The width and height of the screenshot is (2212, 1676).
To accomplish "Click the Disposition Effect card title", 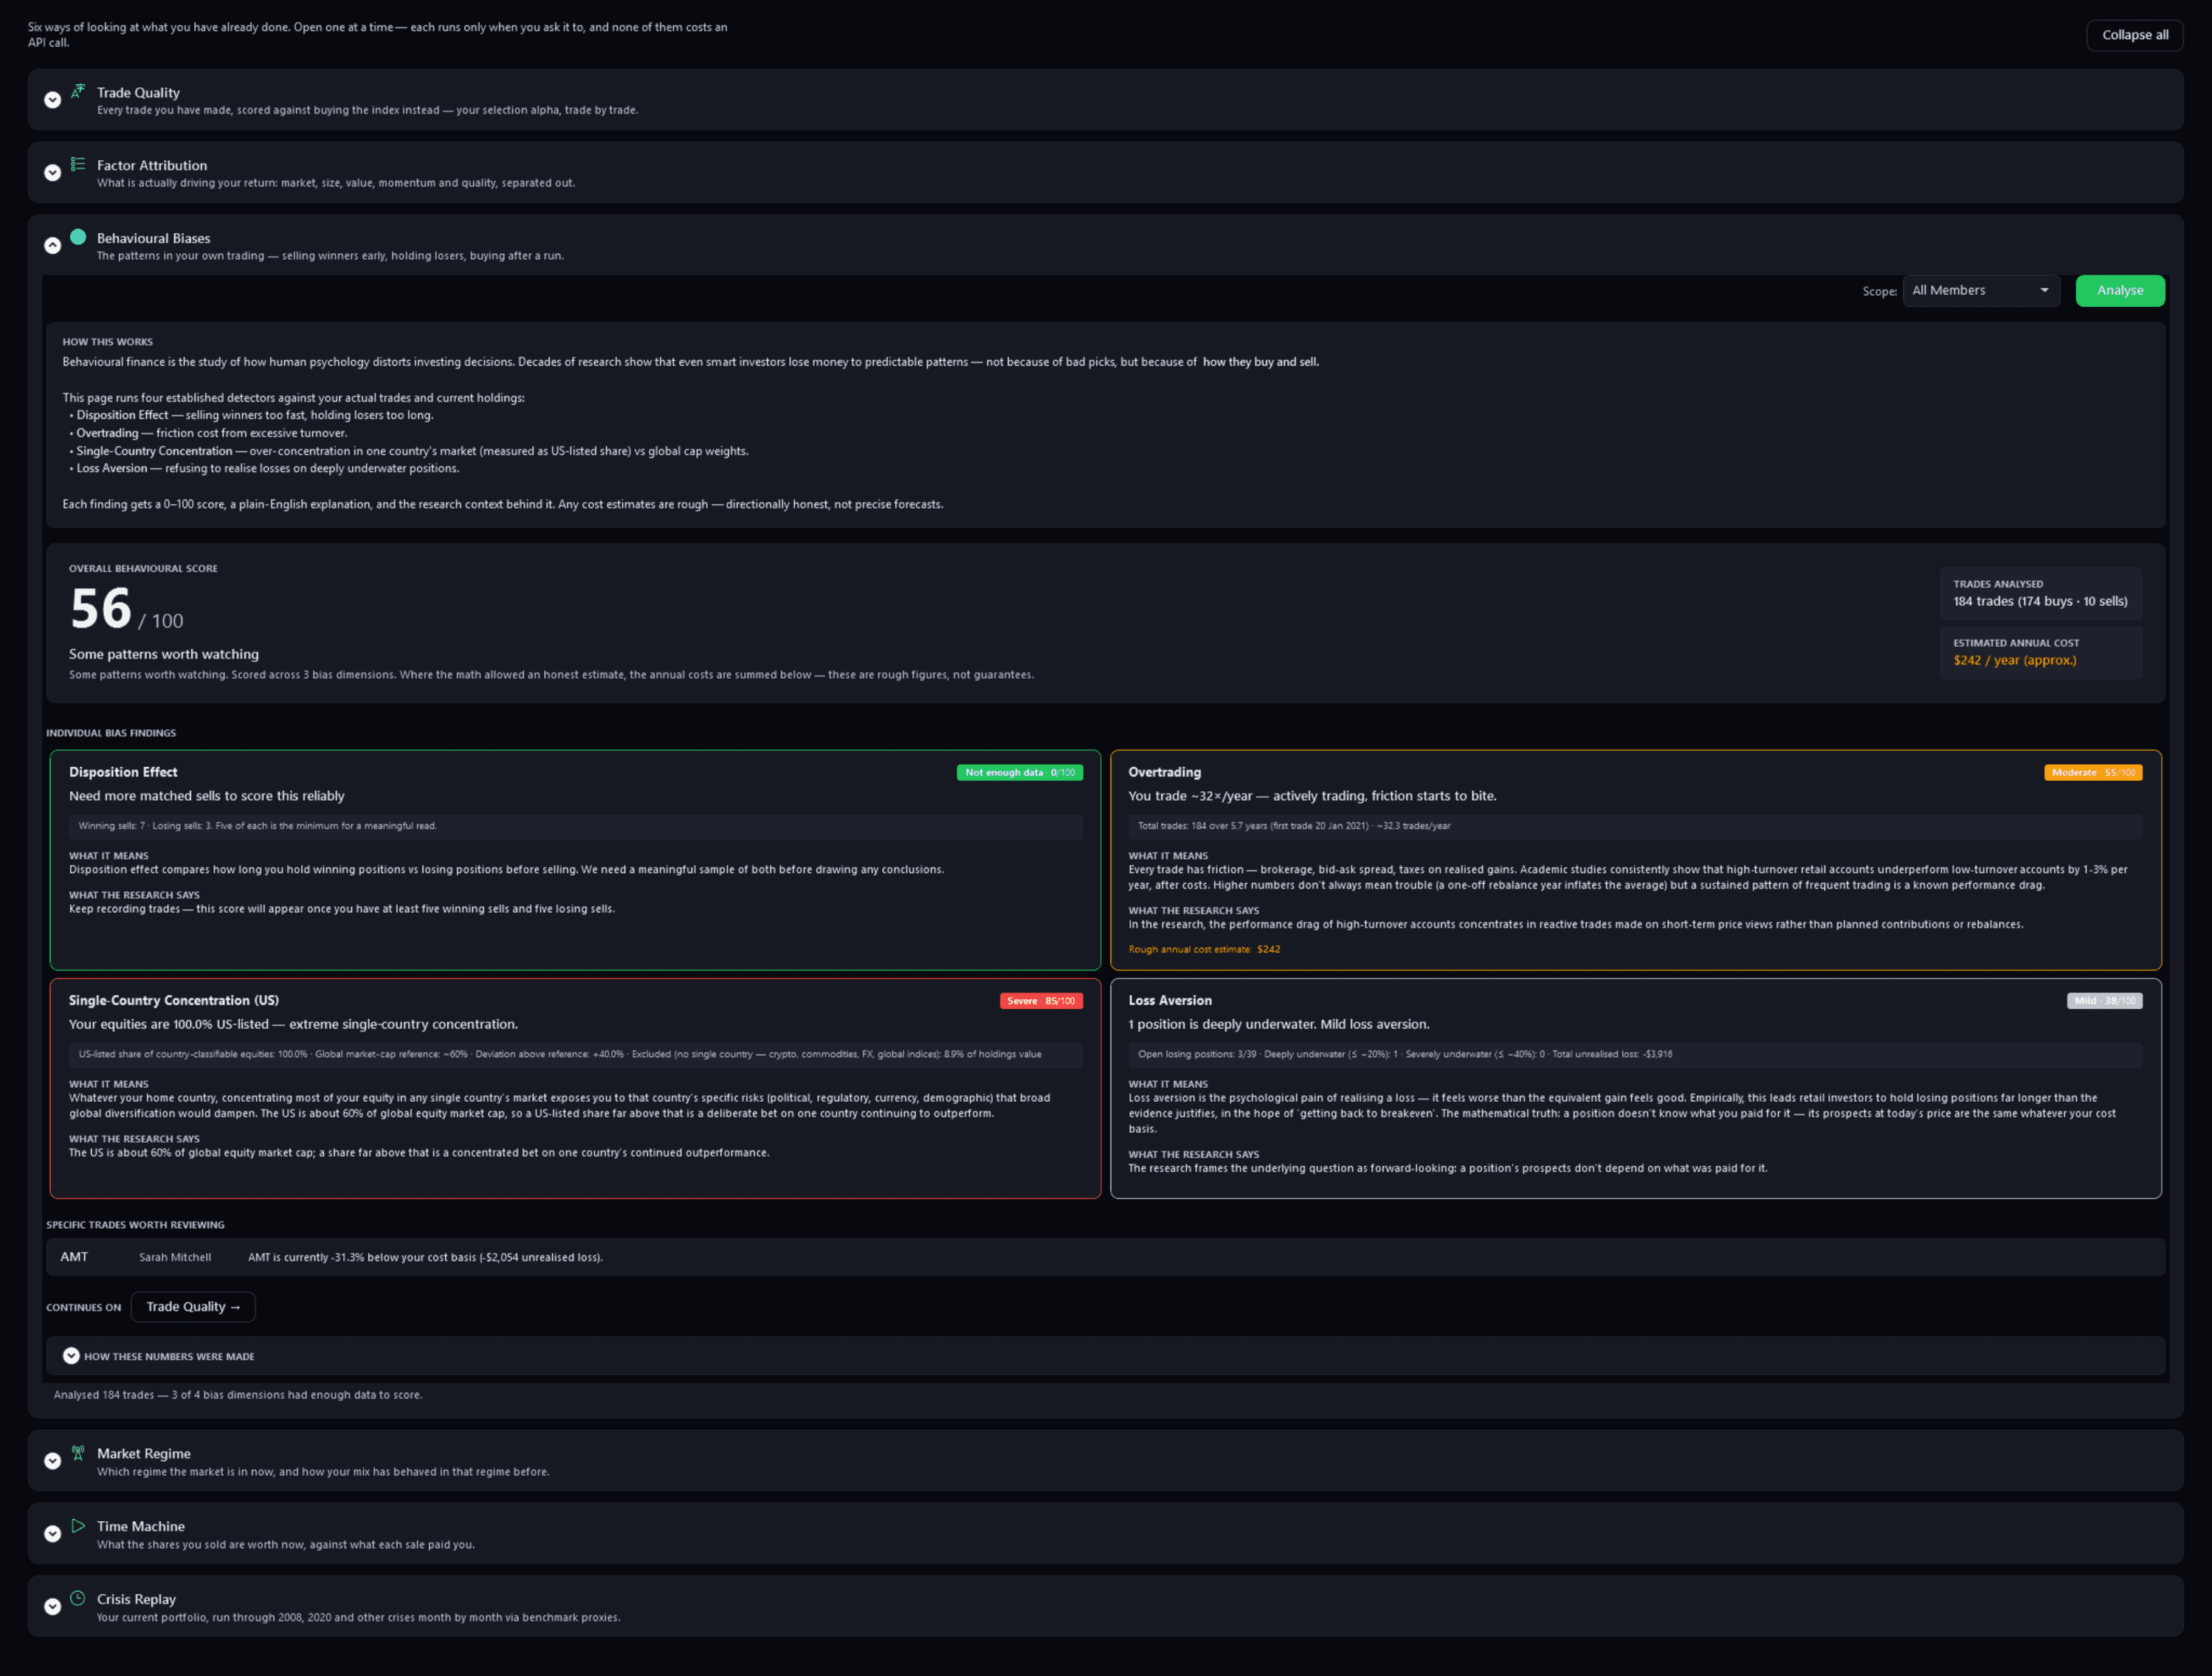I will [x=123, y=772].
